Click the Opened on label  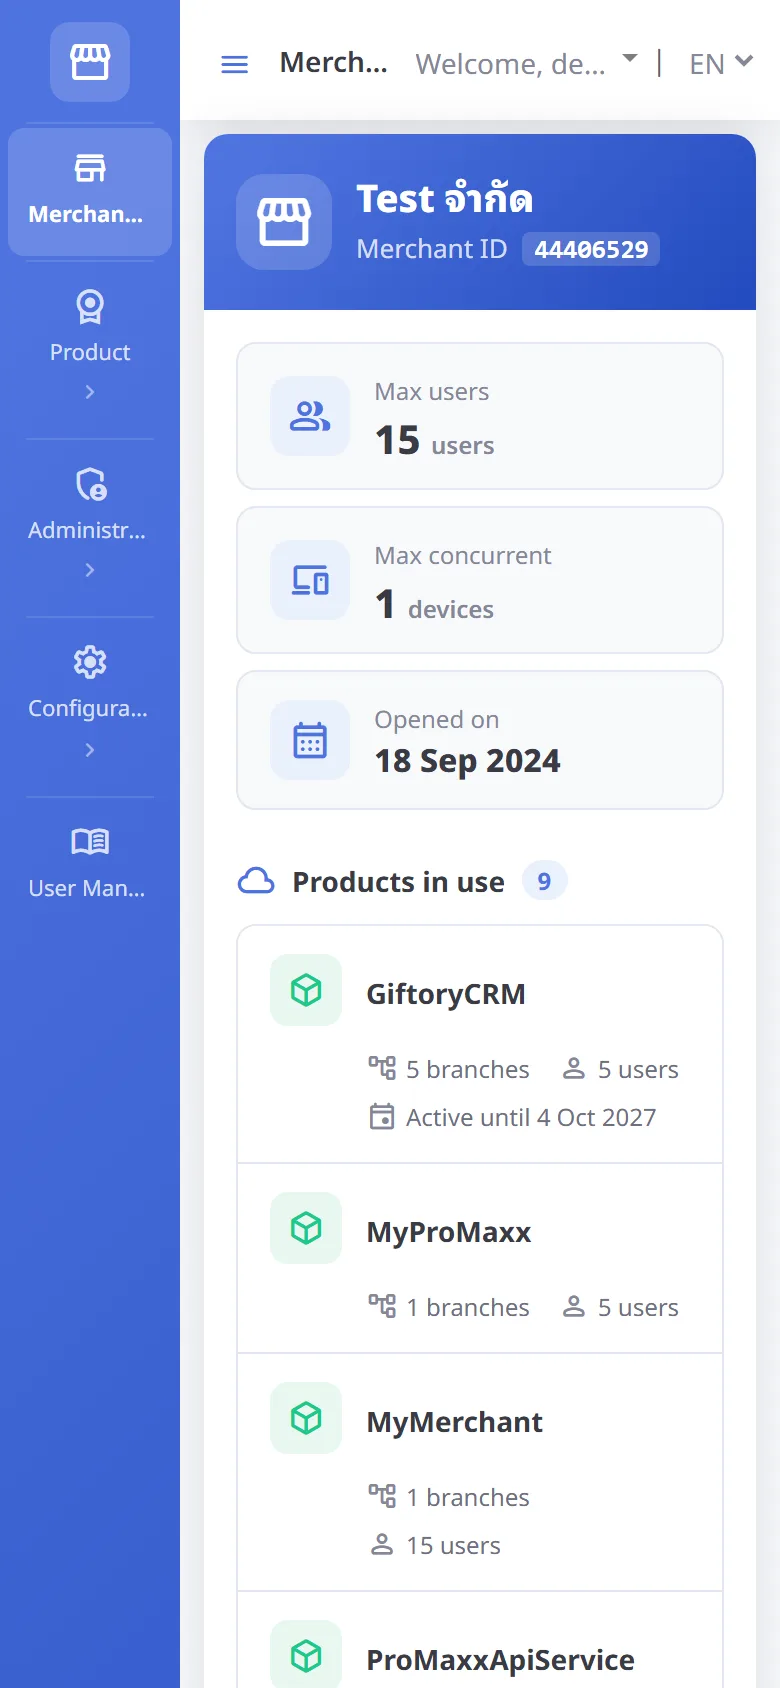[x=437, y=720]
